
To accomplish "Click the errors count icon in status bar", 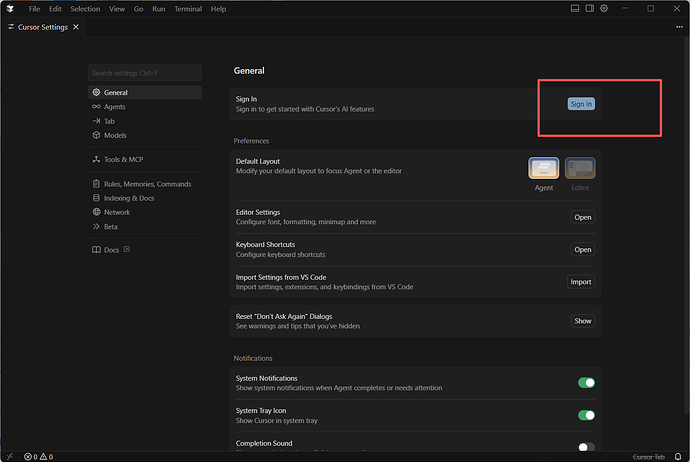I will (x=27, y=457).
